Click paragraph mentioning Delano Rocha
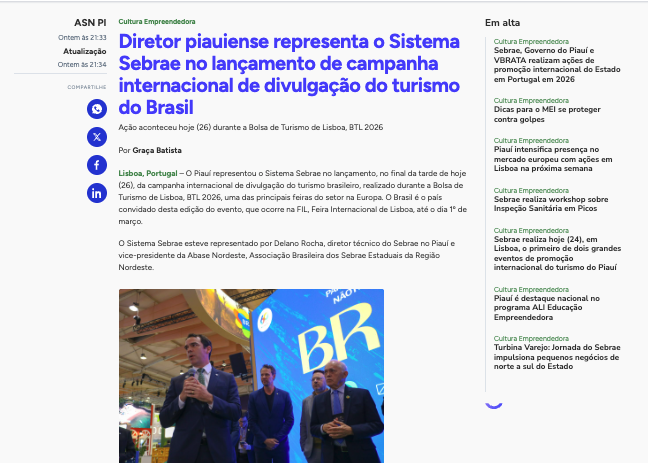The height and width of the screenshot is (463, 648). [x=287, y=255]
